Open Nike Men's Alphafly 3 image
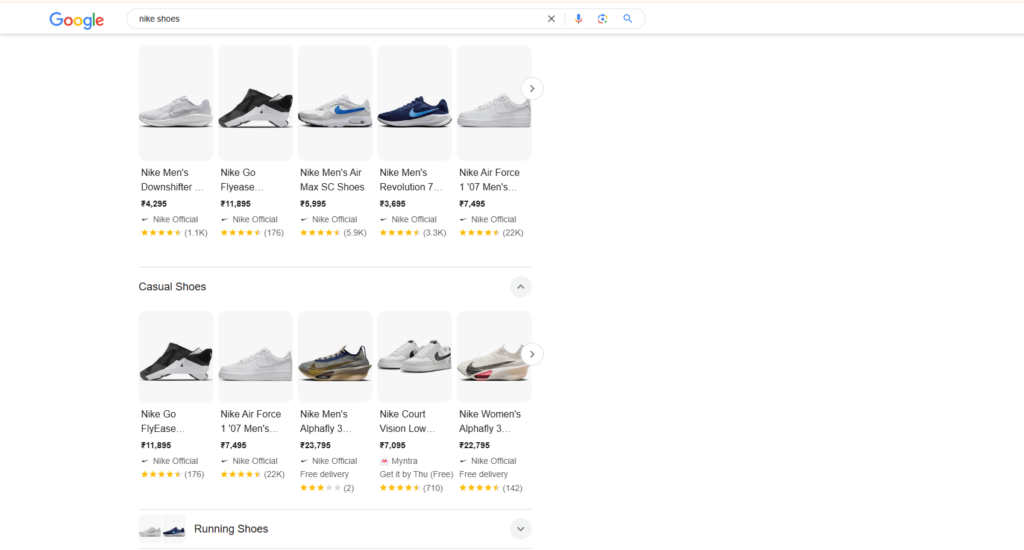 [335, 357]
